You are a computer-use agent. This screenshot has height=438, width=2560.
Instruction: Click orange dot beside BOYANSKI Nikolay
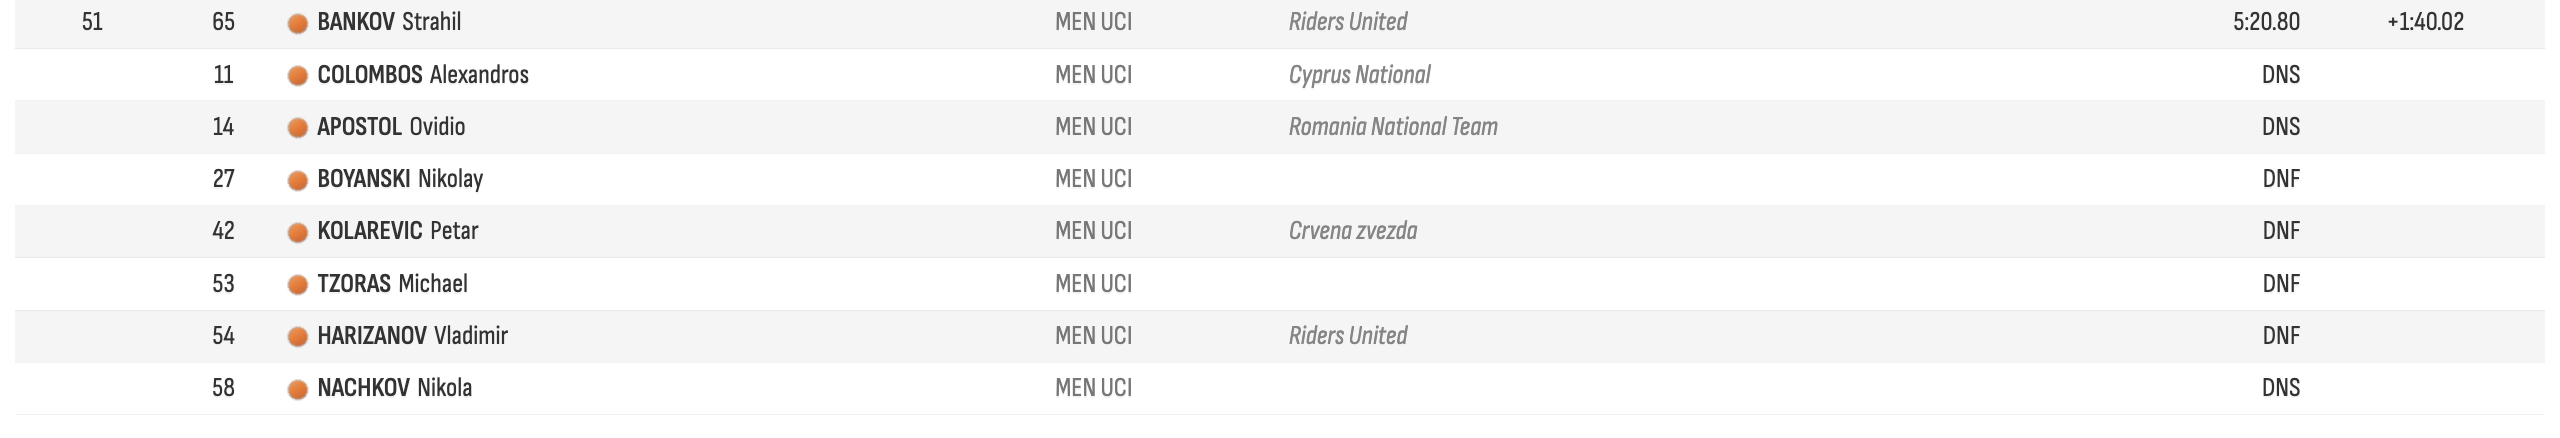(x=297, y=180)
